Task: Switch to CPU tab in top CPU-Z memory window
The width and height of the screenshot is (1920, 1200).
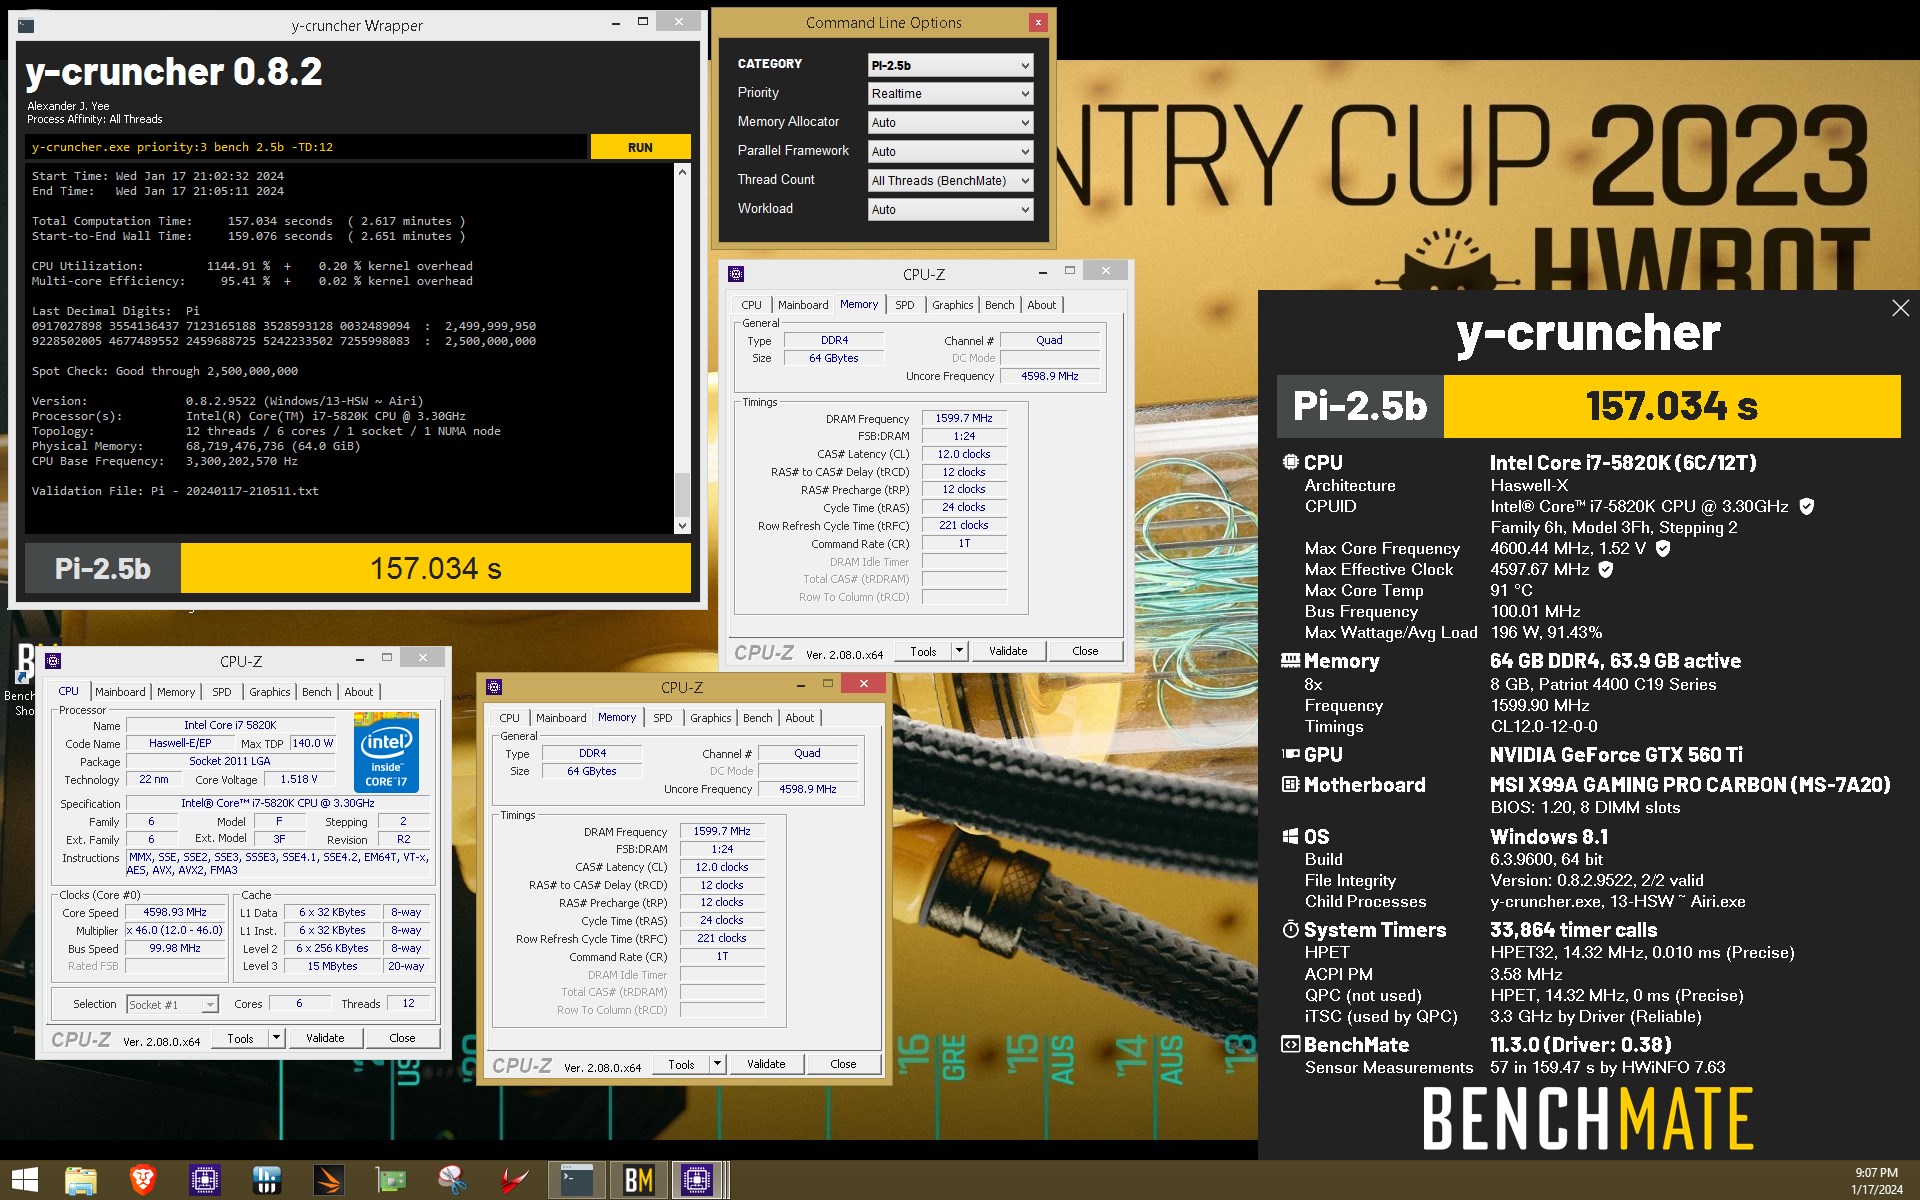Action: [x=751, y=305]
